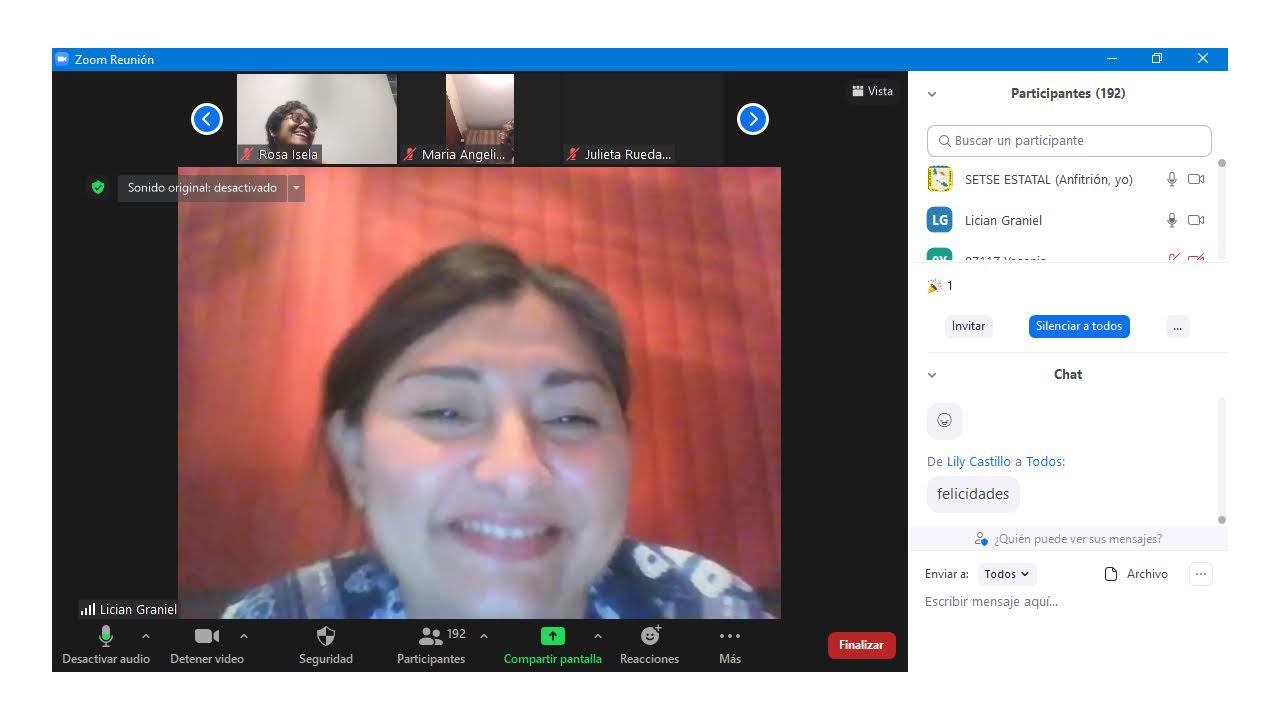This screenshot has height=720, width=1280.
Task: Click the Silenciar a todos button
Action: [1079, 326]
